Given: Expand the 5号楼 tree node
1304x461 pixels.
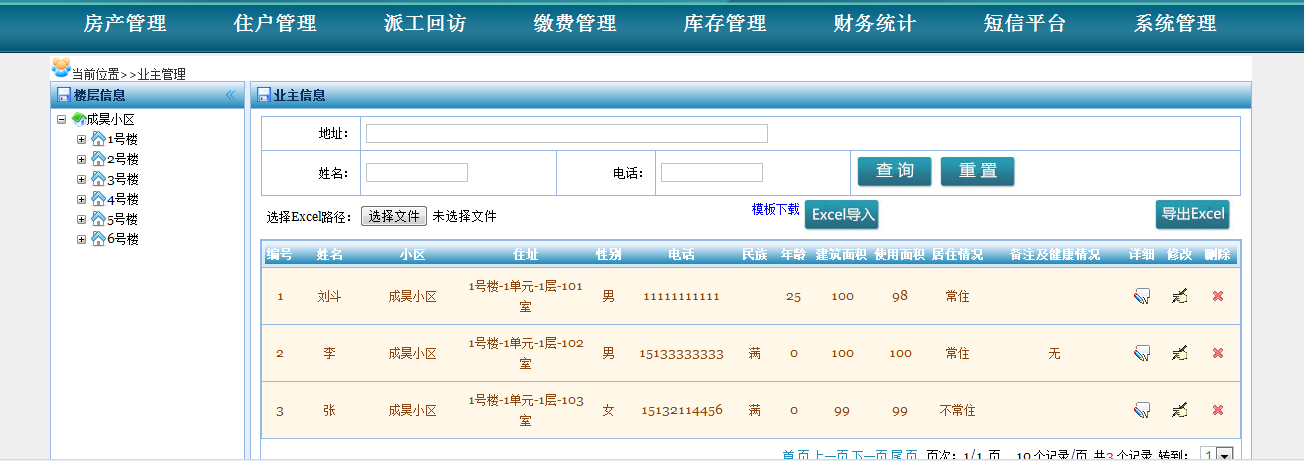Looking at the screenshot, I should coord(82,219).
